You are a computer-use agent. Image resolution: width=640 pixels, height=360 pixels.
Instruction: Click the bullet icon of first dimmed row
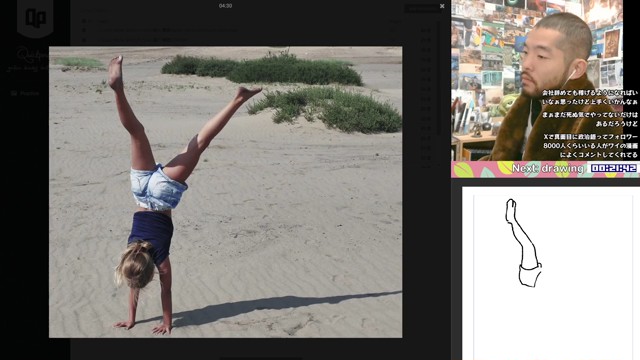tap(84, 21)
